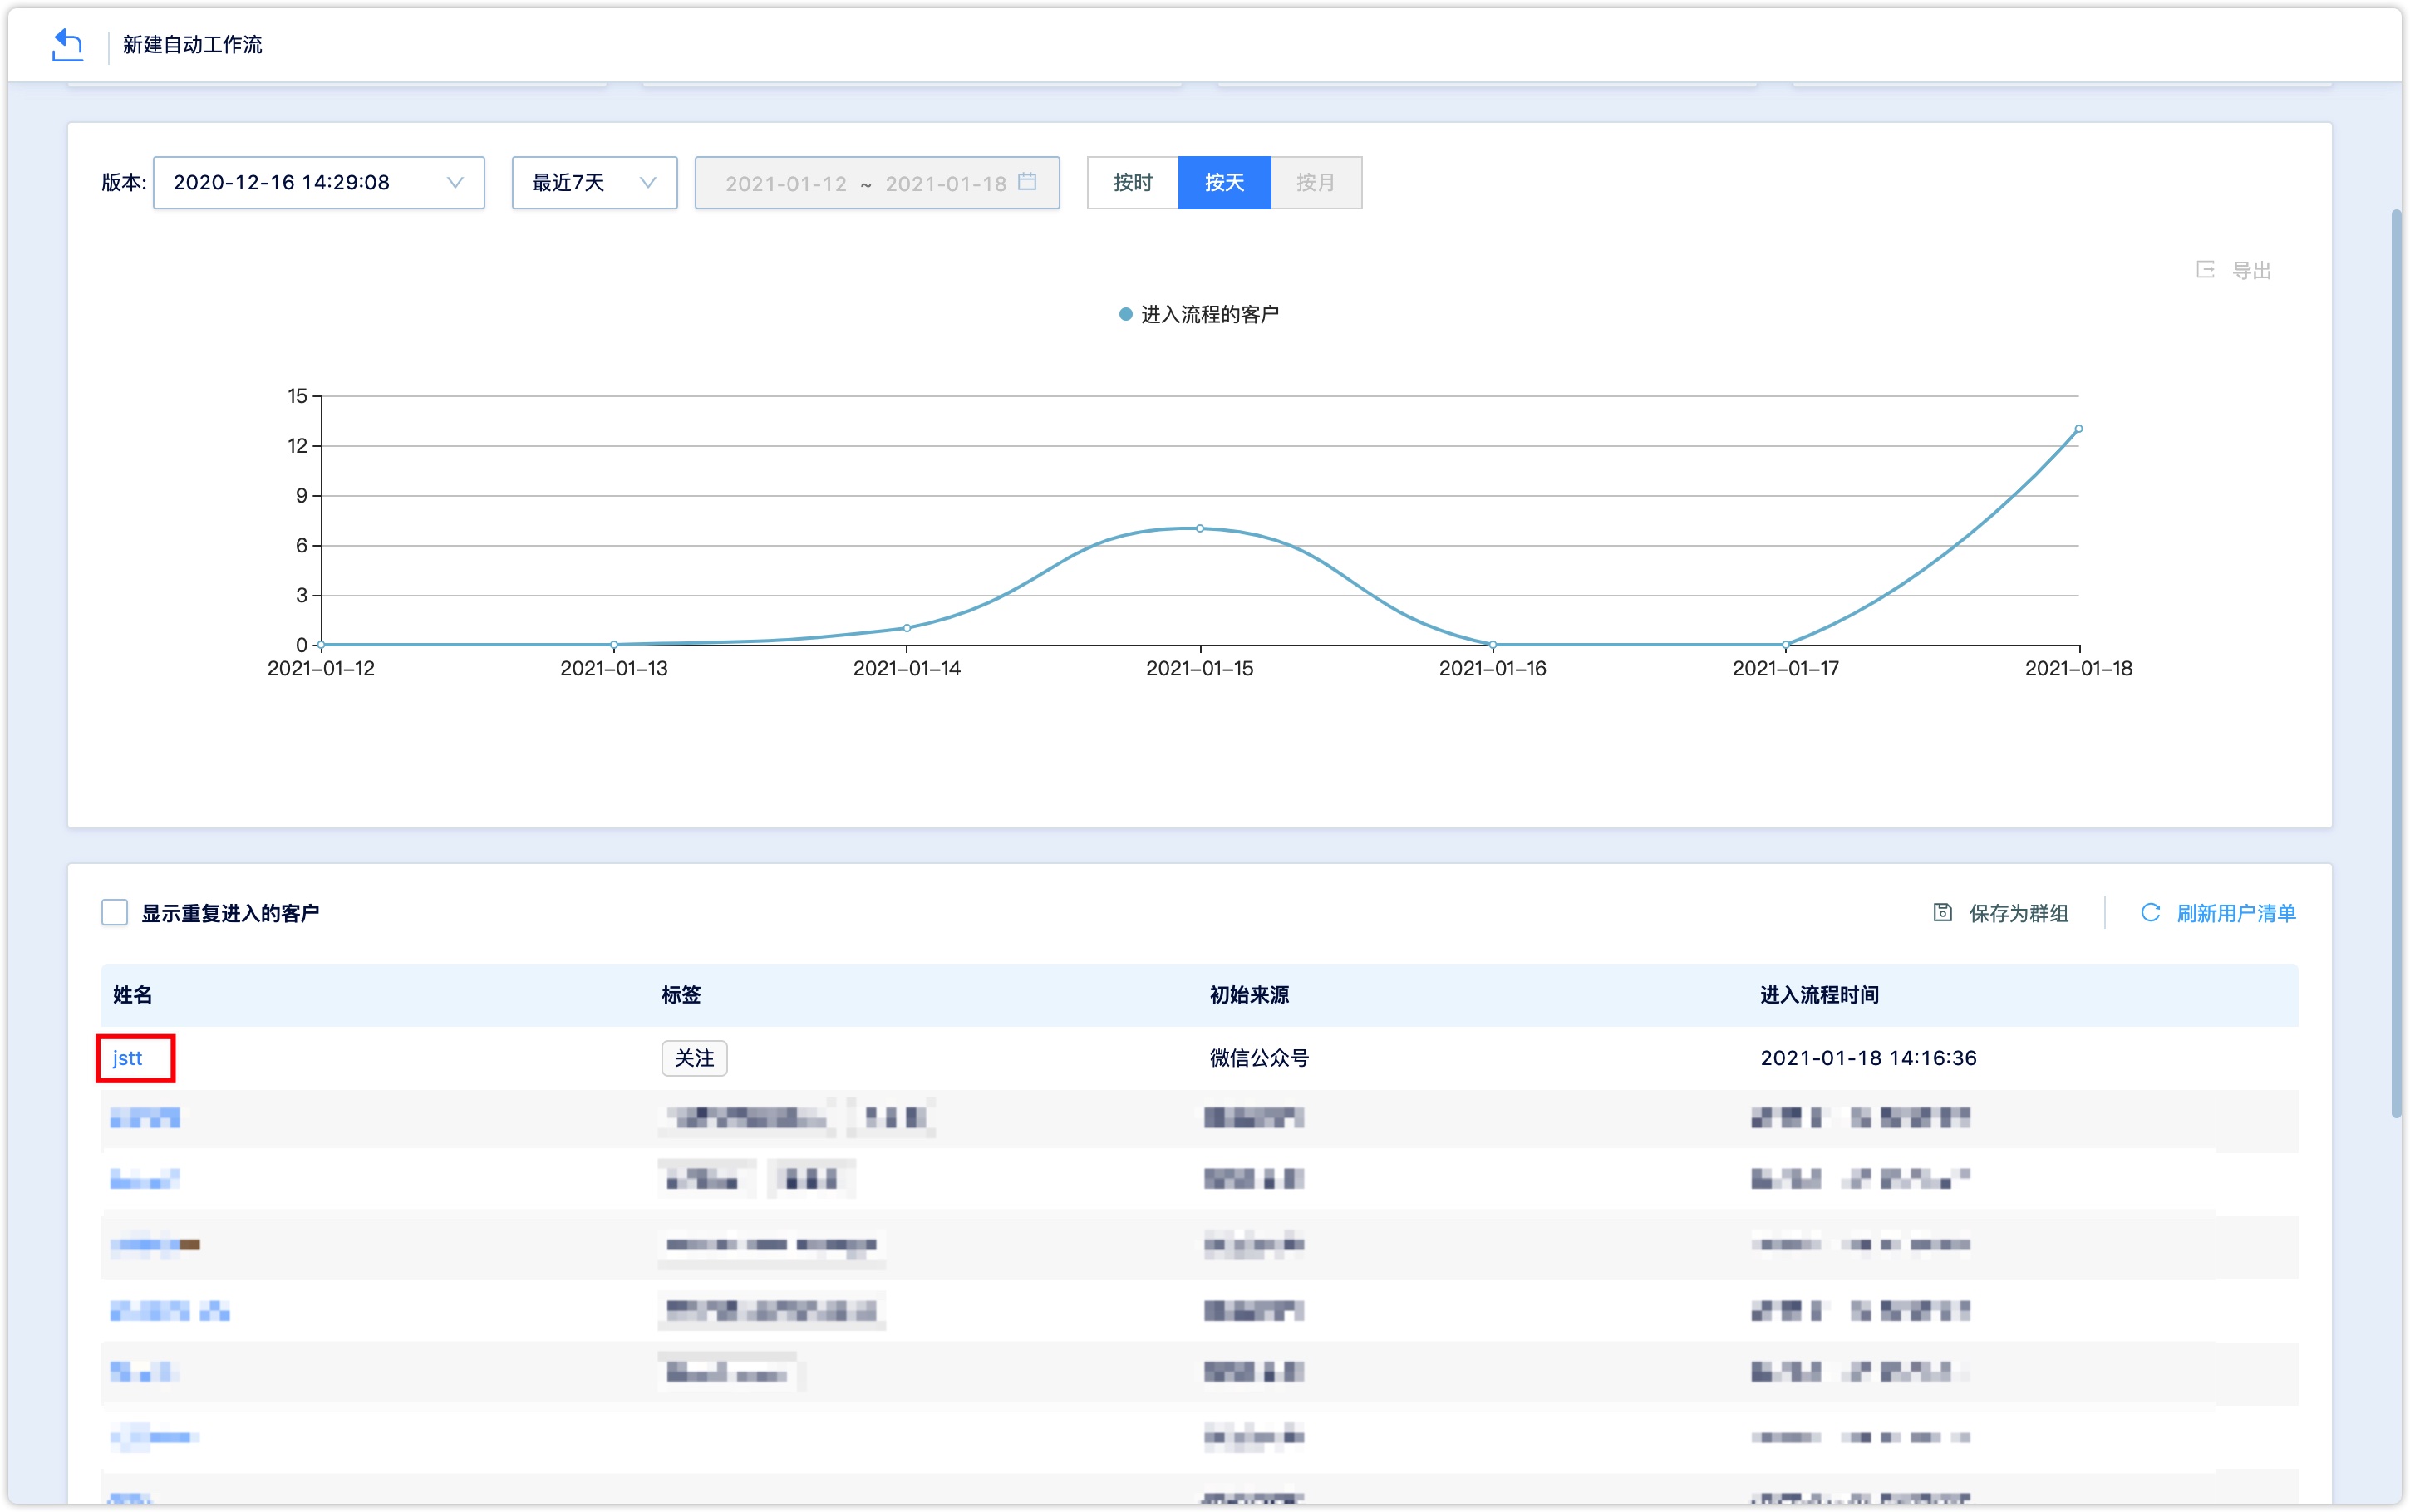Click the date range field 2021-01-12 ~ 2021-01-18

pyautogui.click(x=877, y=182)
